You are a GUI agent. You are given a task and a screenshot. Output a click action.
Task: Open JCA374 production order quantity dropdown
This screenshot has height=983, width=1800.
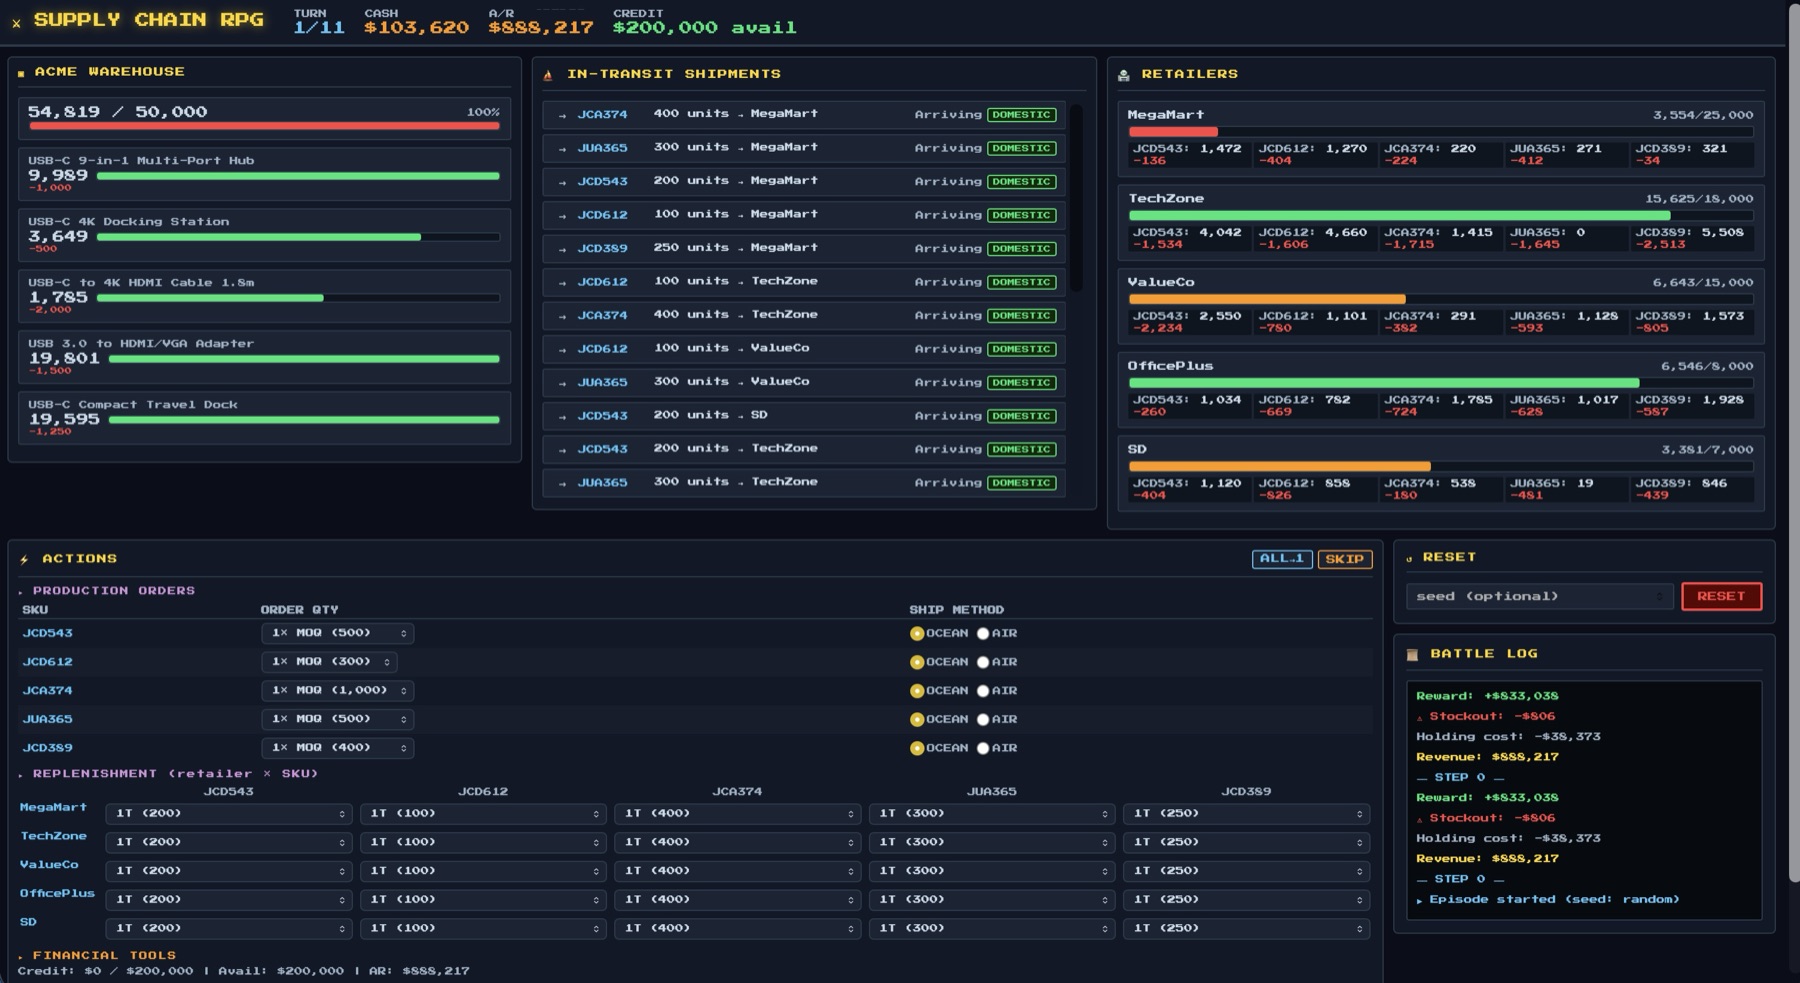[338, 691]
